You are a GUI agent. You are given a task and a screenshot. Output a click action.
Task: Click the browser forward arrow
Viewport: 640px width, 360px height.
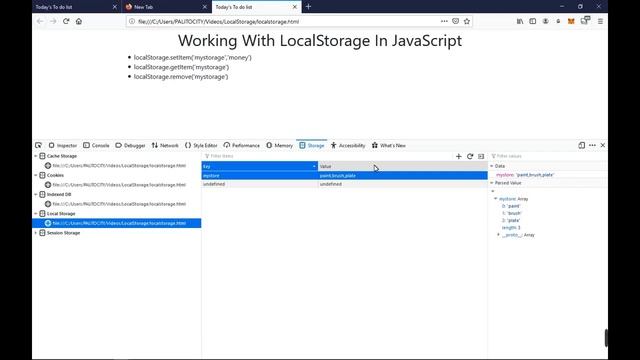coord(53,21)
